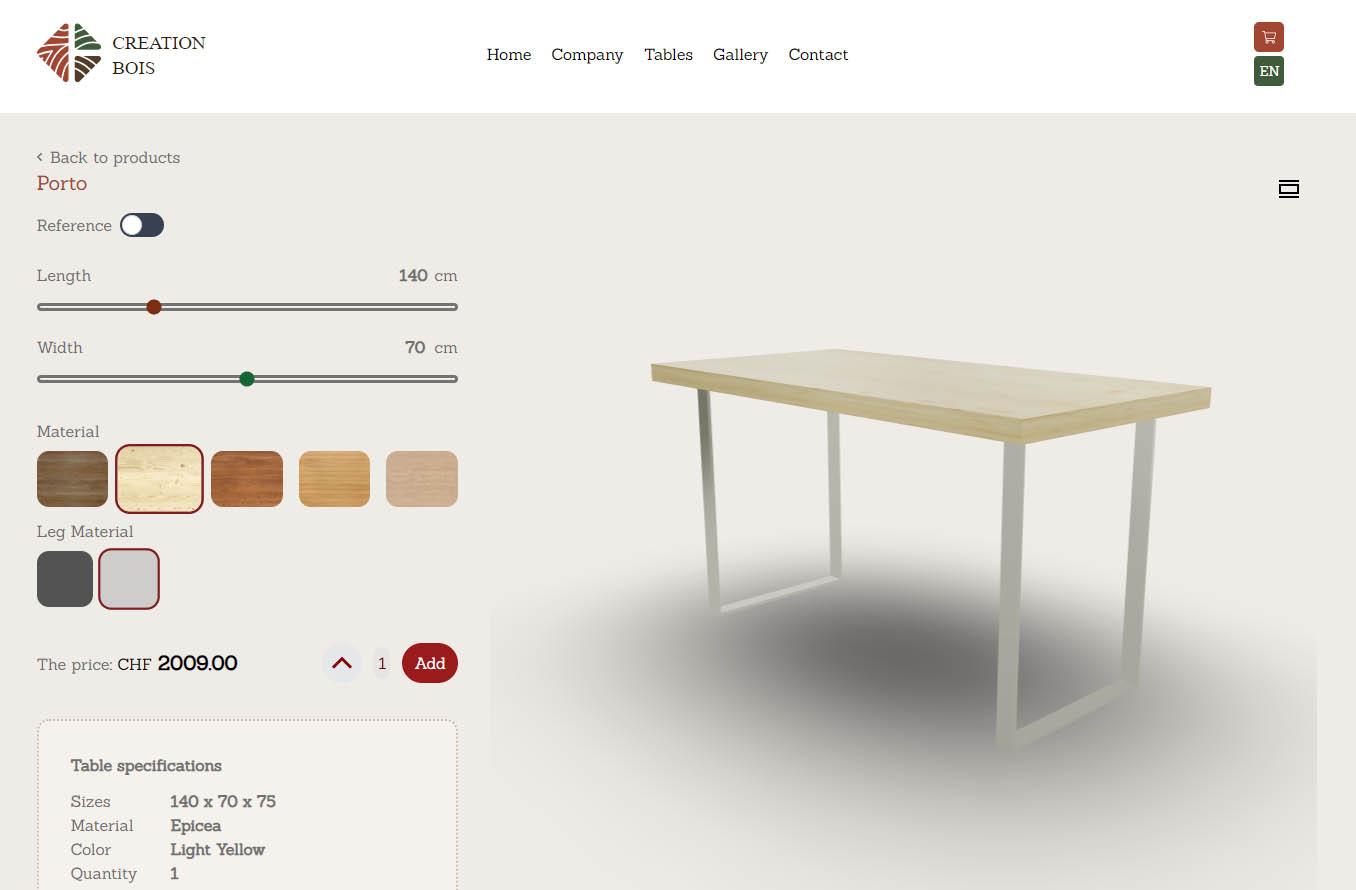Select the dark walnut material swatch
Image resolution: width=1356 pixels, height=890 pixels.
(72, 479)
